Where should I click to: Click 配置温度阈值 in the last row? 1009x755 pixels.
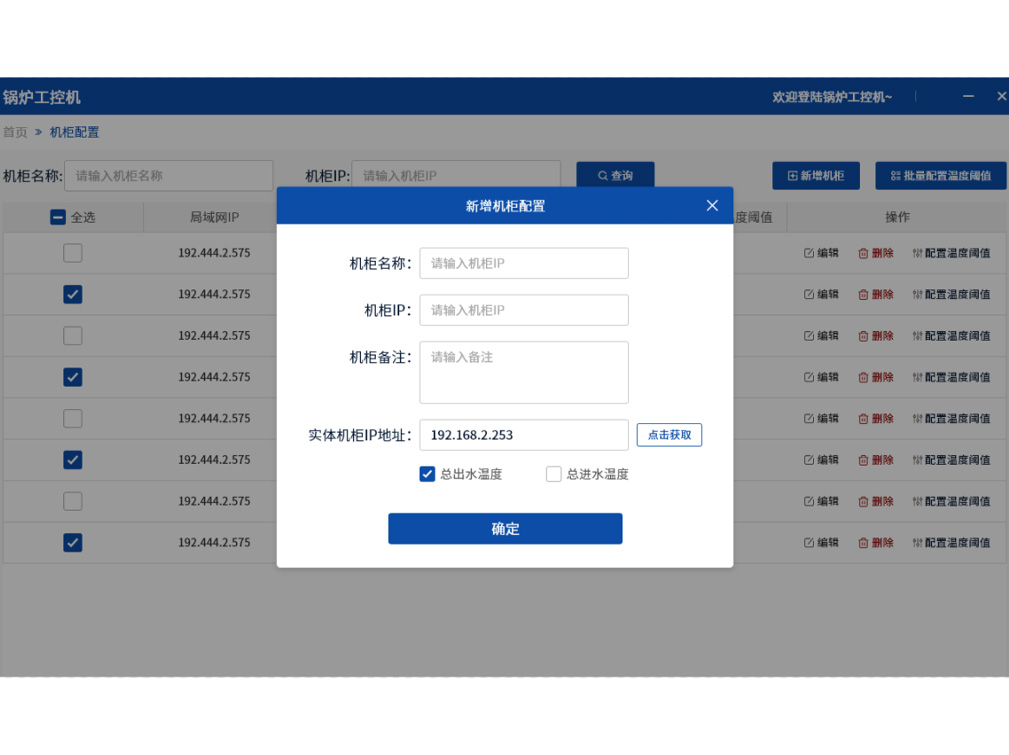click(x=951, y=543)
